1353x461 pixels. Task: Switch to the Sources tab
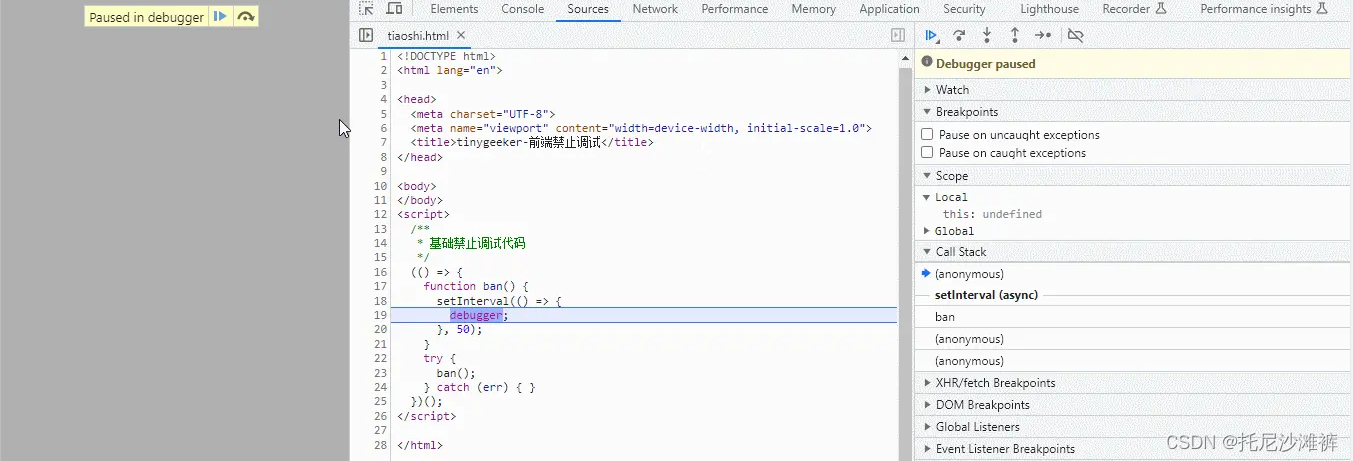point(588,9)
